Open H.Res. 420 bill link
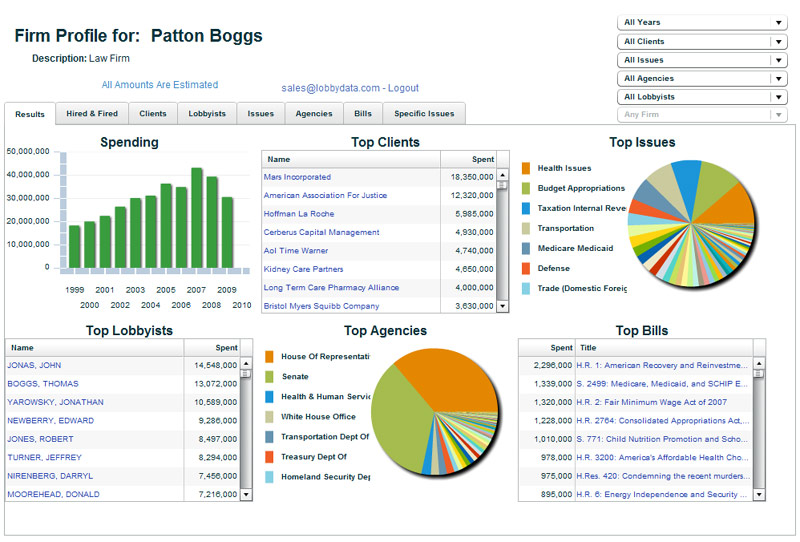 [663, 476]
